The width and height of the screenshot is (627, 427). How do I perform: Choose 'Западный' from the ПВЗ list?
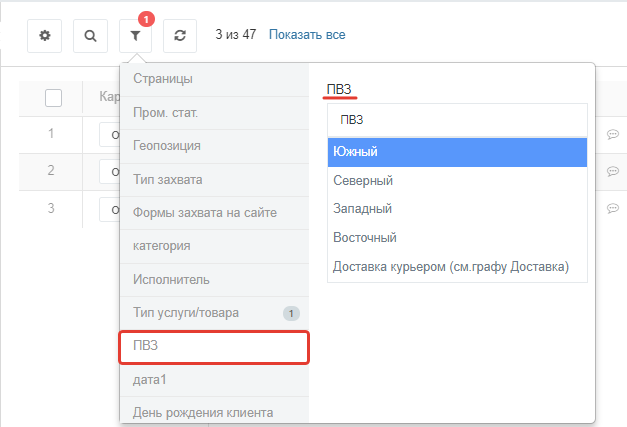(457, 209)
